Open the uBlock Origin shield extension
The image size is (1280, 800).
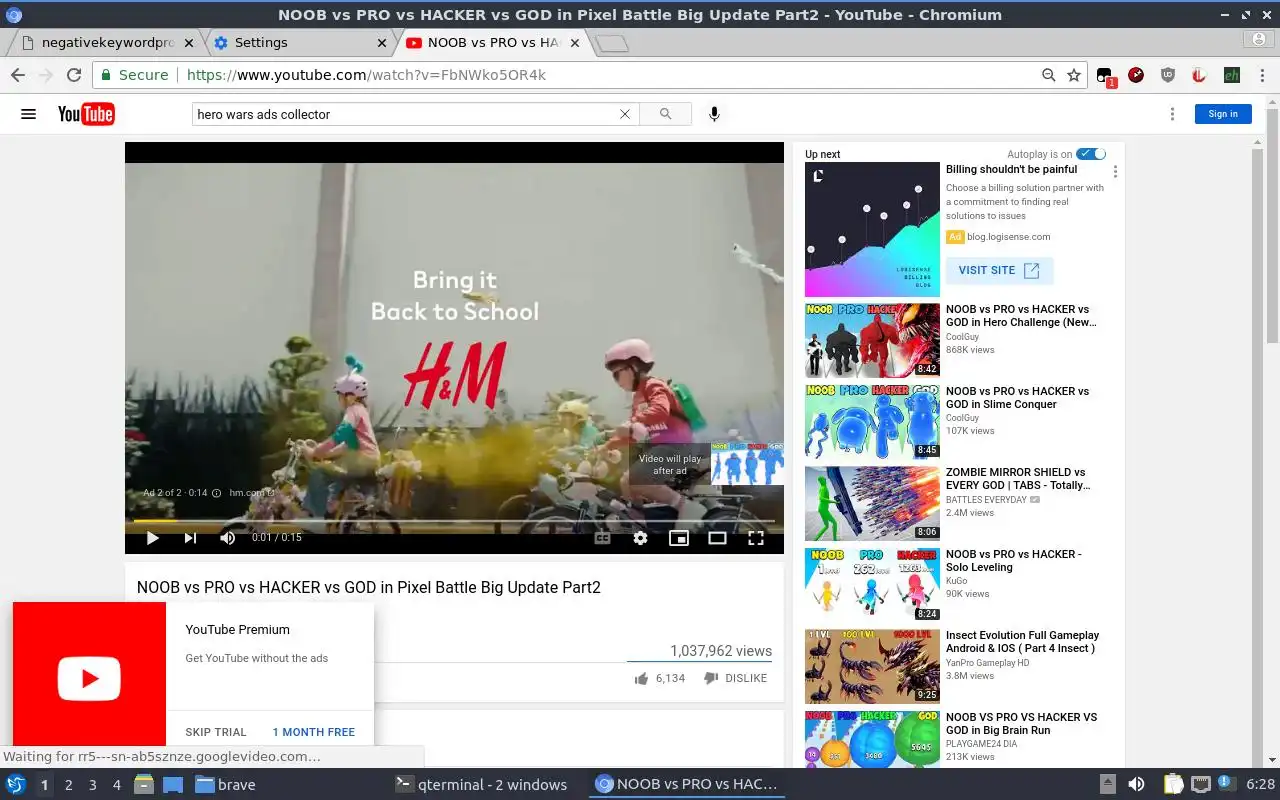click(1167, 75)
